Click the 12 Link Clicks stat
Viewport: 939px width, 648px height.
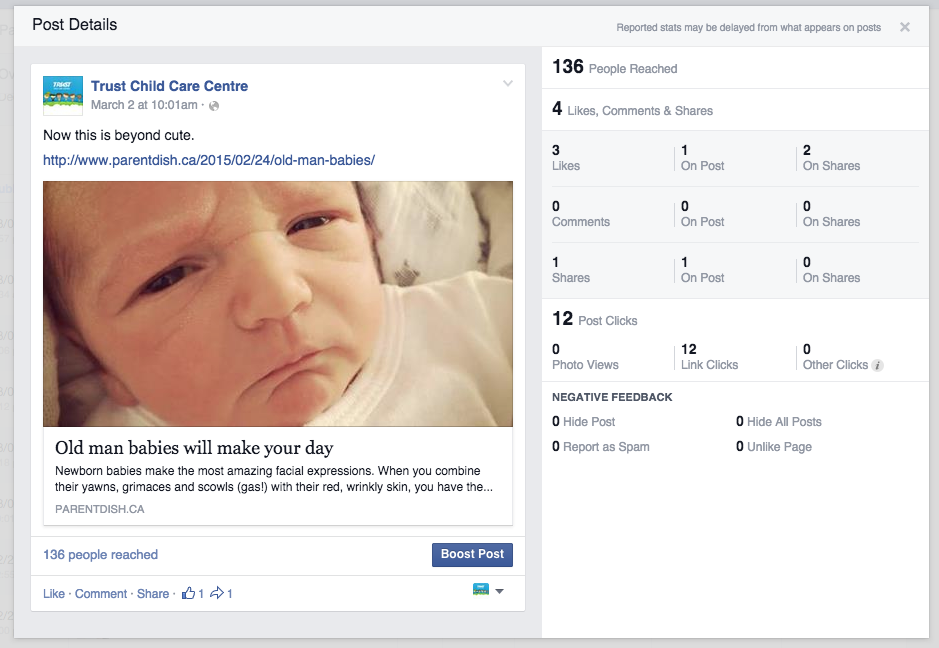click(x=709, y=357)
